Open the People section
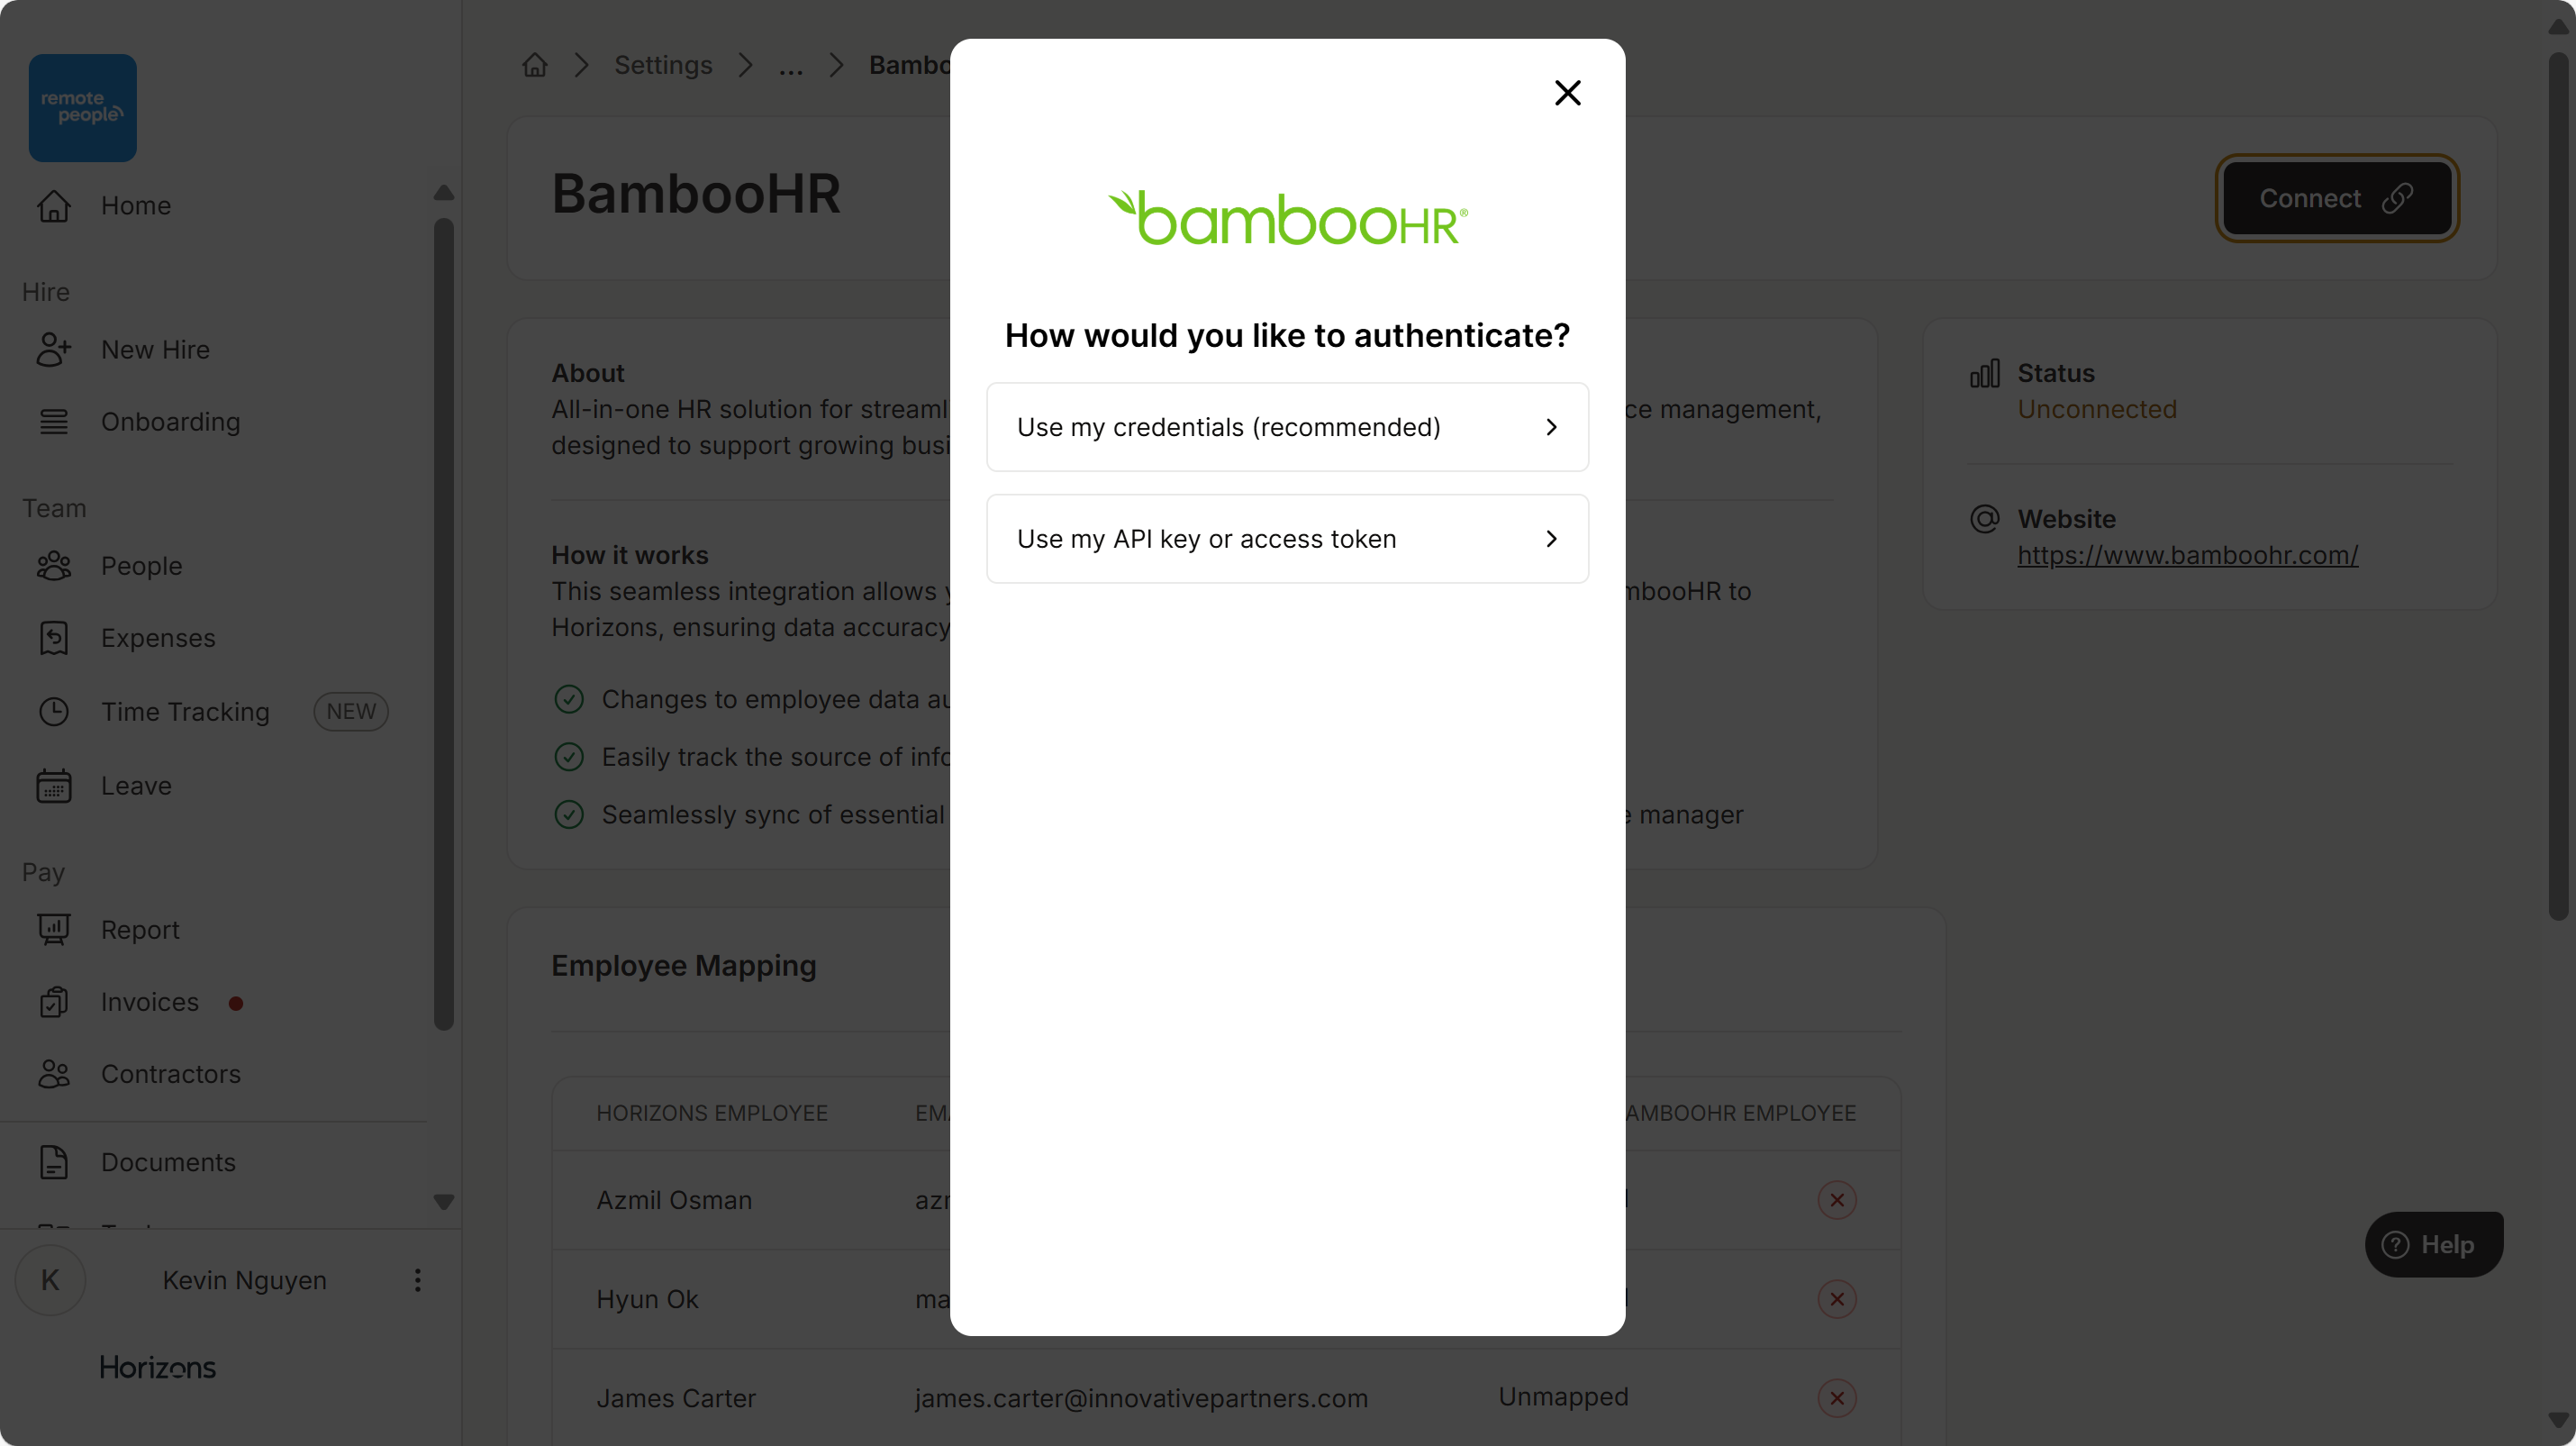The width and height of the screenshot is (2576, 1446). (x=141, y=566)
